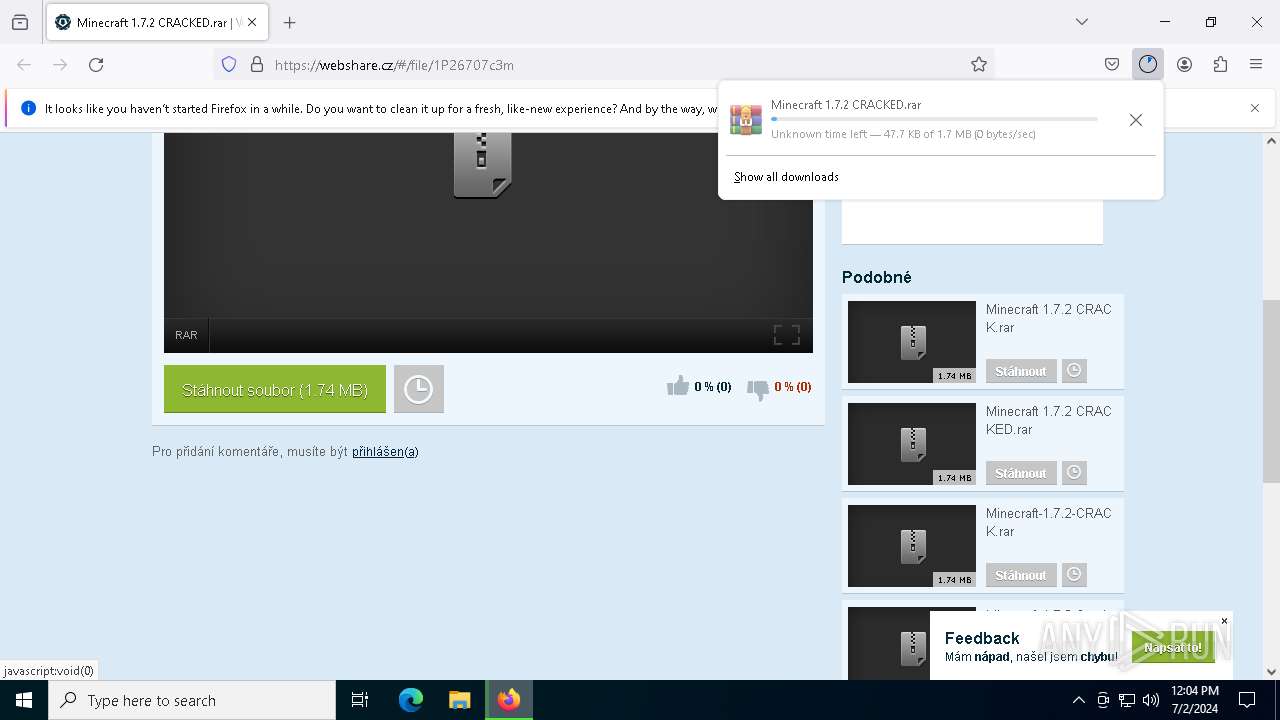Bookmark this page with star icon
This screenshot has width=1280, height=720.
pyautogui.click(x=979, y=64)
